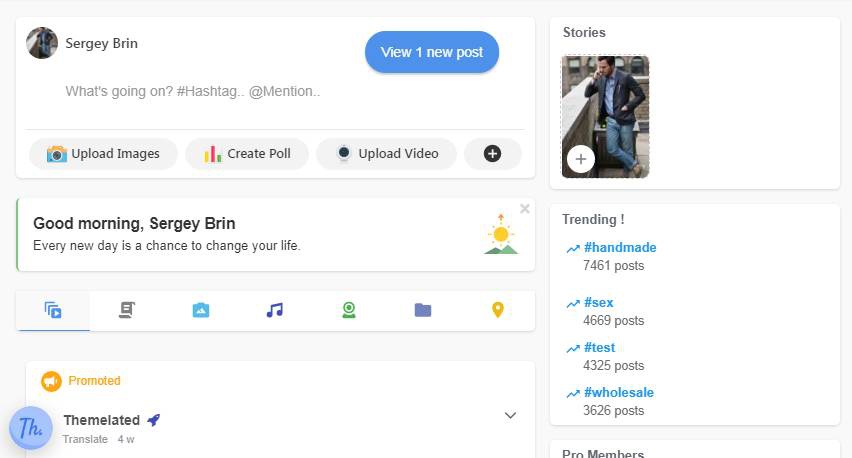Open the story thumbnail image

pyautogui.click(x=606, y=105)
